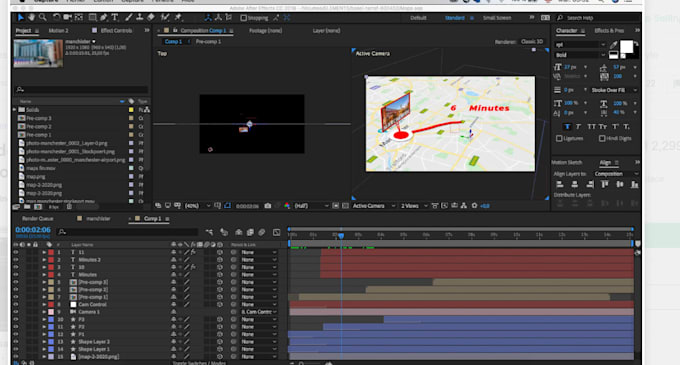Hide the Minutes 2 layer with eye icon
The width and height of the screenshot is (680, 365).
16,260
